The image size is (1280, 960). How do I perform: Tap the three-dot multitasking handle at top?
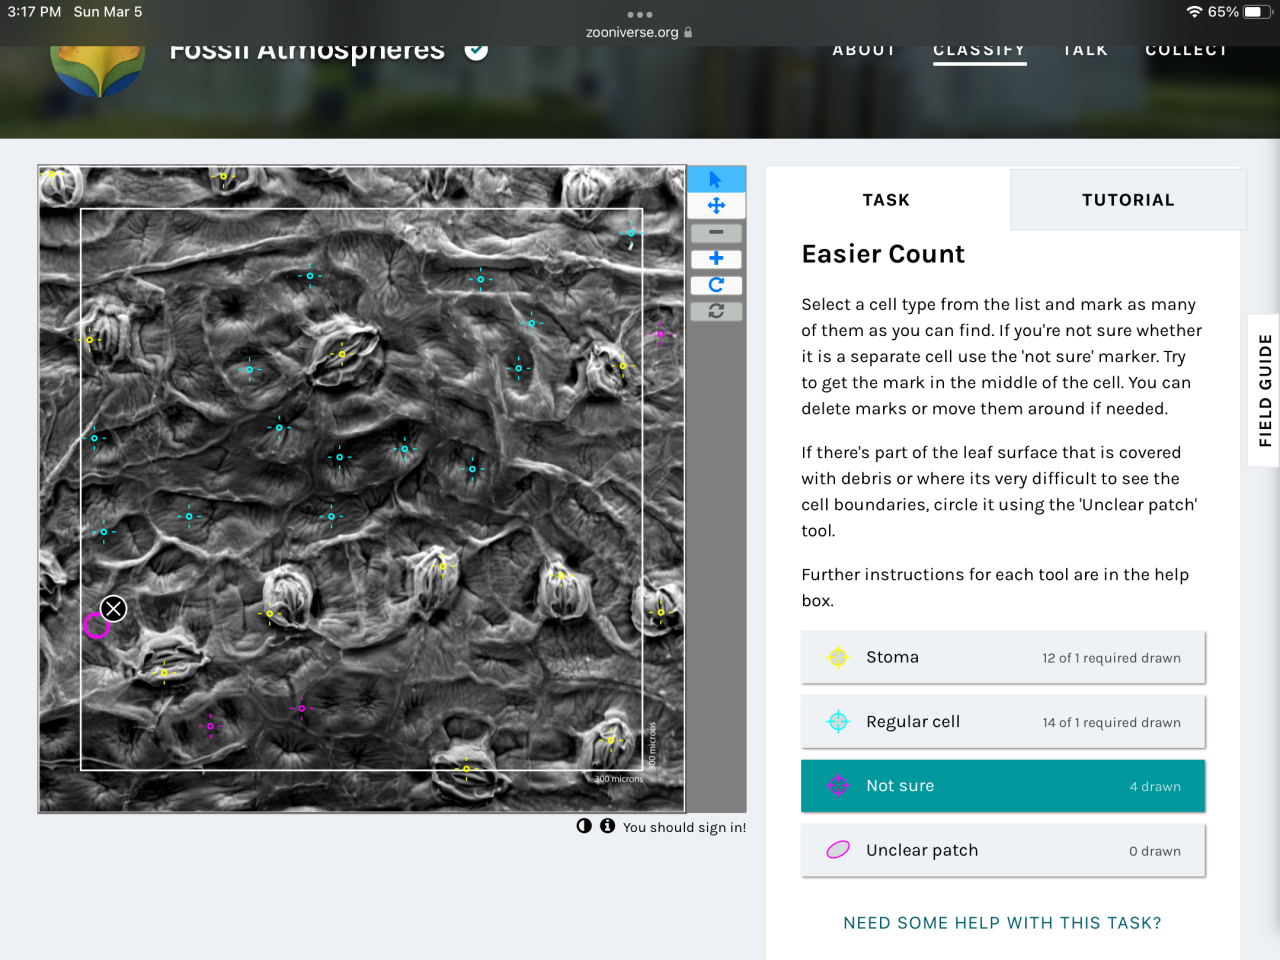[640, 14]
